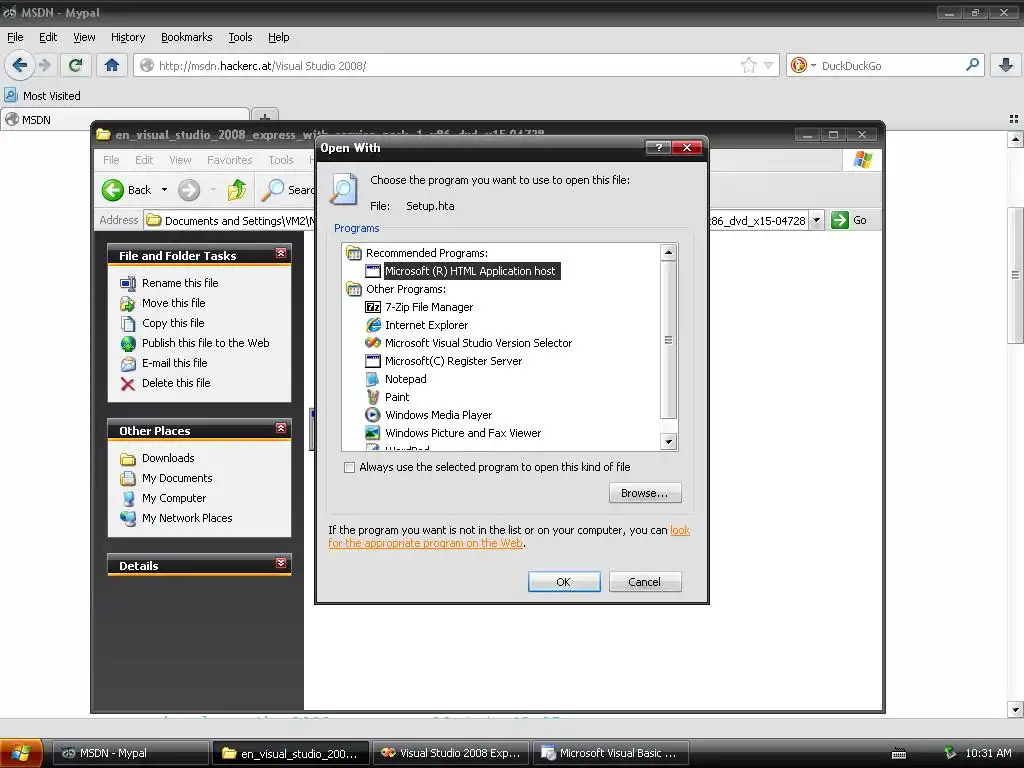Click the browser Forward arrow button
1024x768 pixels.
click(x=44, y=65)
